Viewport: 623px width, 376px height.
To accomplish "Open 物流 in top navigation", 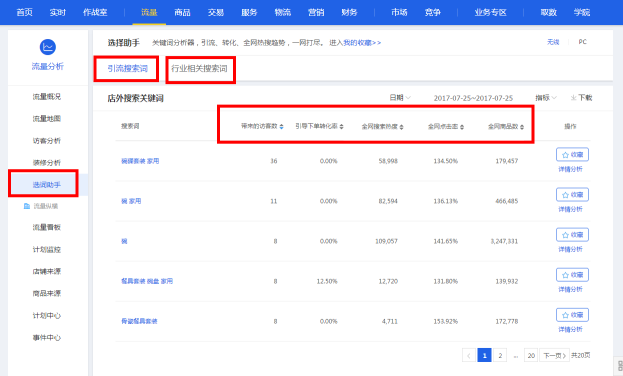I will click(282, 12).
